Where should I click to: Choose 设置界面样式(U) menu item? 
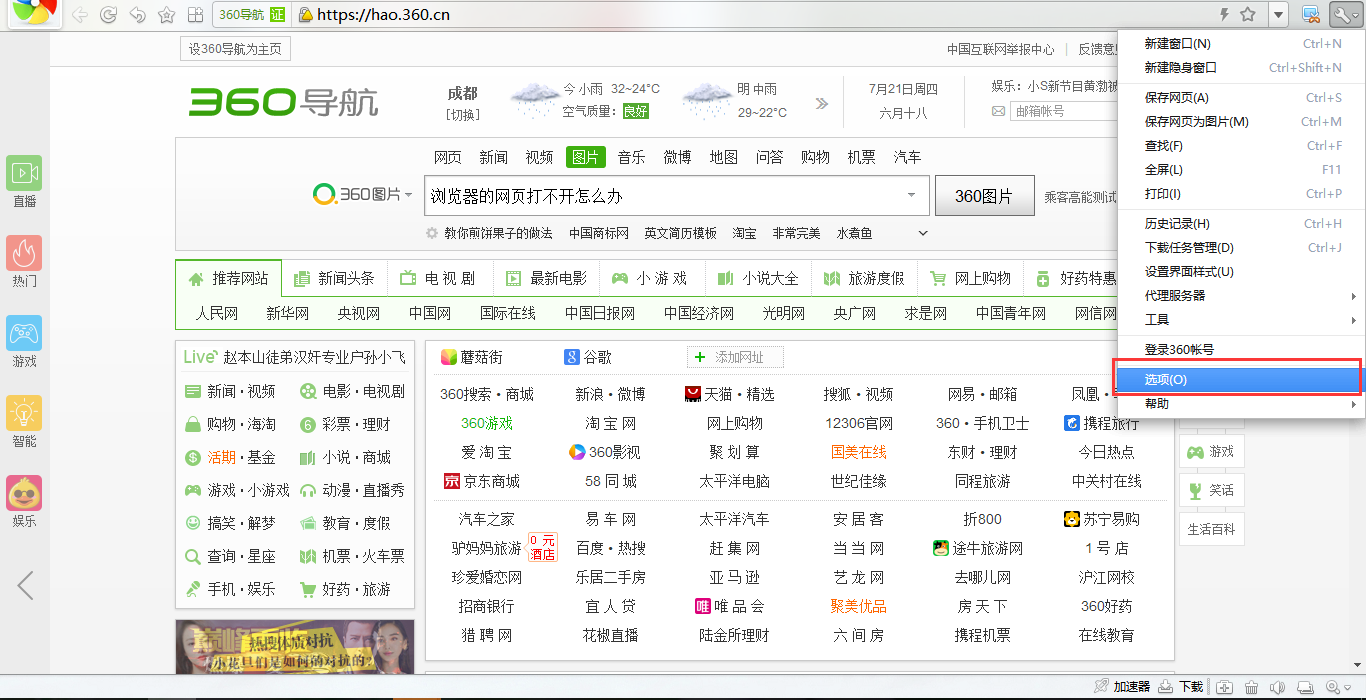tap(1239, 272)
